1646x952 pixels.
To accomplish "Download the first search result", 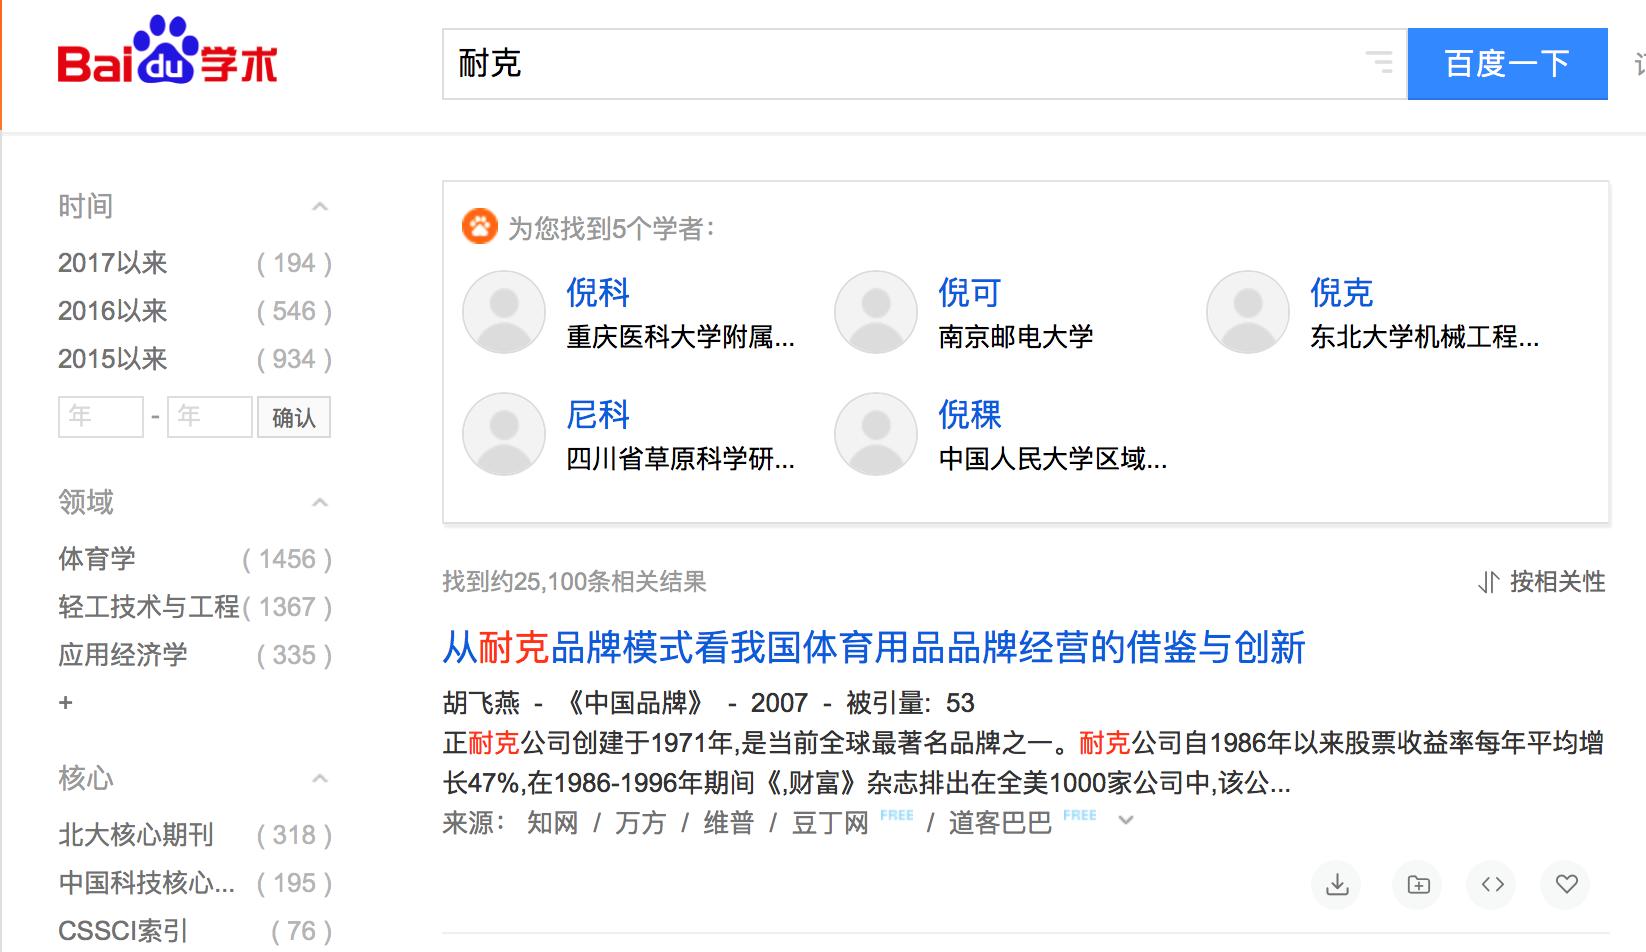I will click(x=1336, y=885).
